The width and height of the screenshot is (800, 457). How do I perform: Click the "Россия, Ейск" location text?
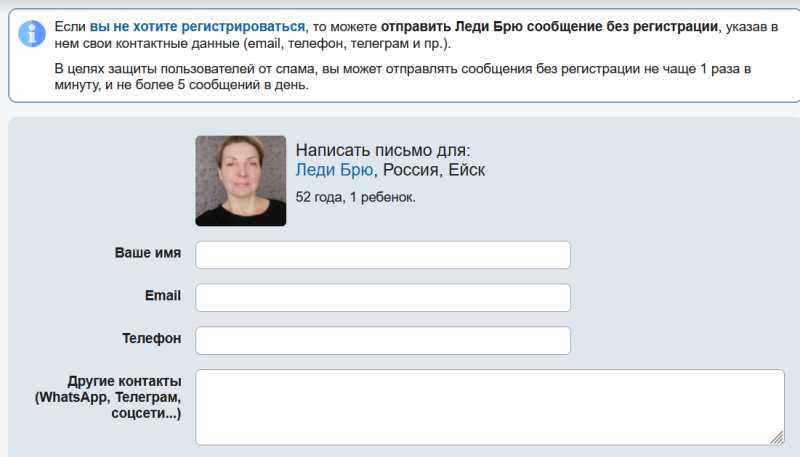click(433, 170)
